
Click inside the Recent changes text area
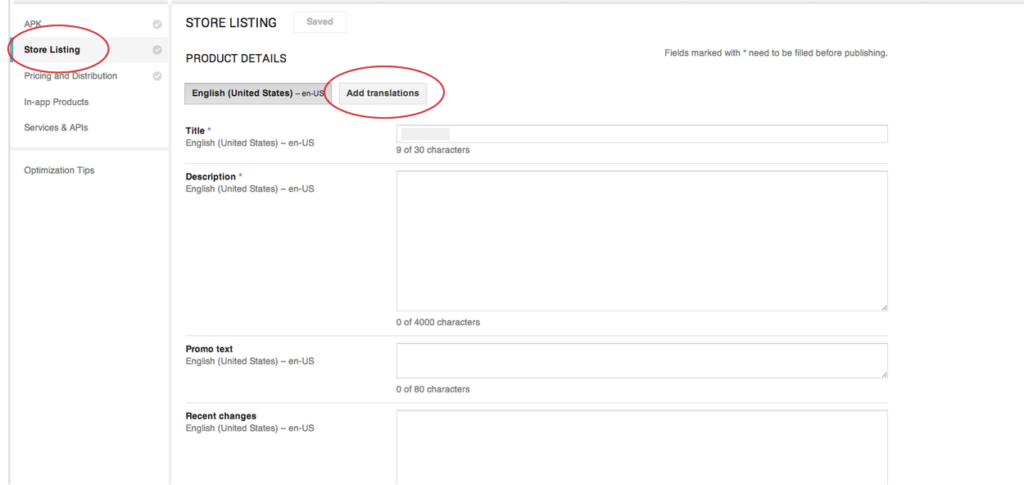pyautogui.click(x=641, y=448)
